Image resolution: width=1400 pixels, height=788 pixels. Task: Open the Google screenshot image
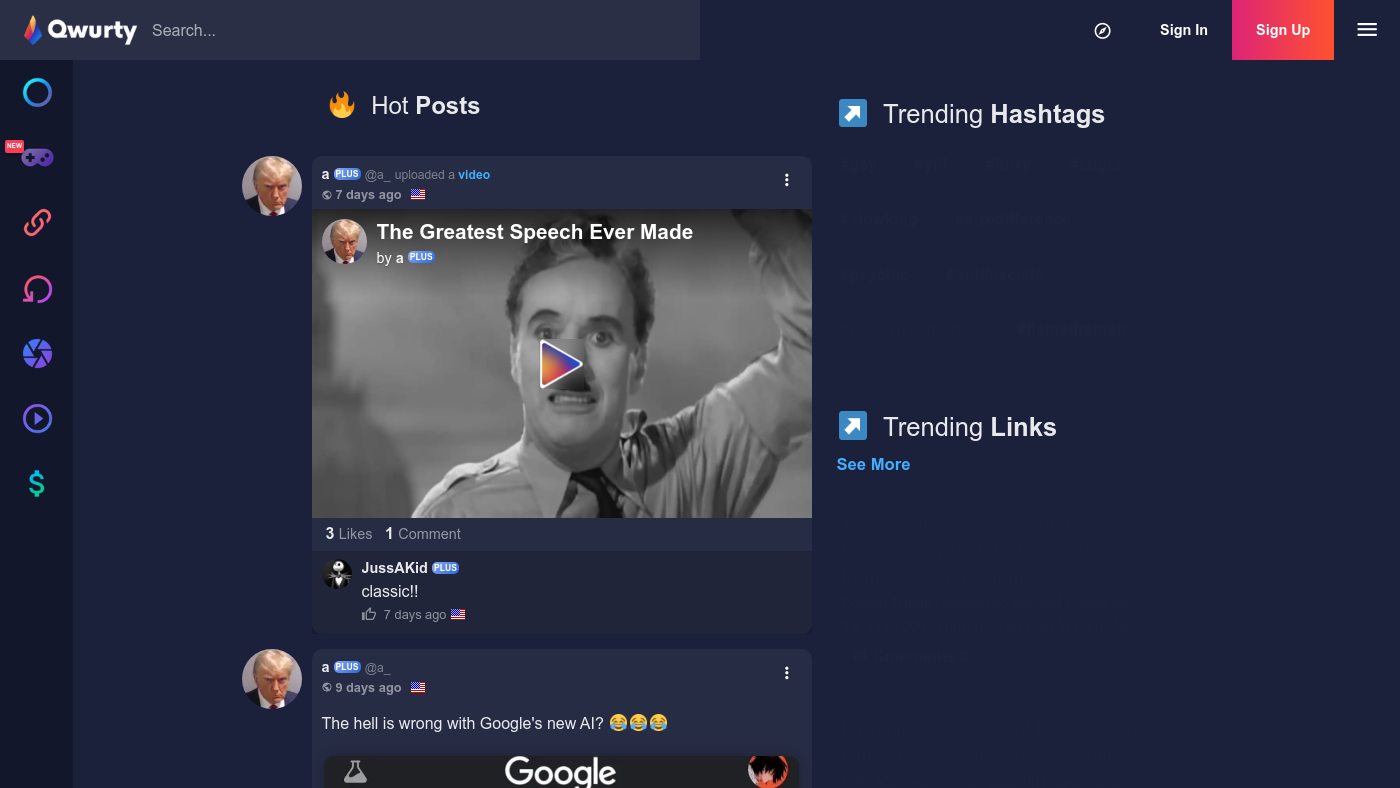[x=561, y=771]
